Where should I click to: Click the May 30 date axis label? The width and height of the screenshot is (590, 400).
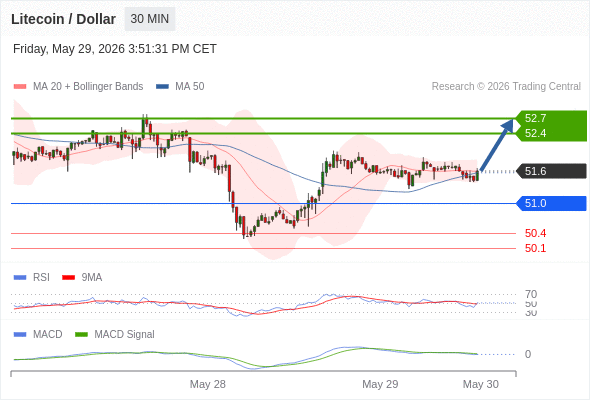point(481,384)
